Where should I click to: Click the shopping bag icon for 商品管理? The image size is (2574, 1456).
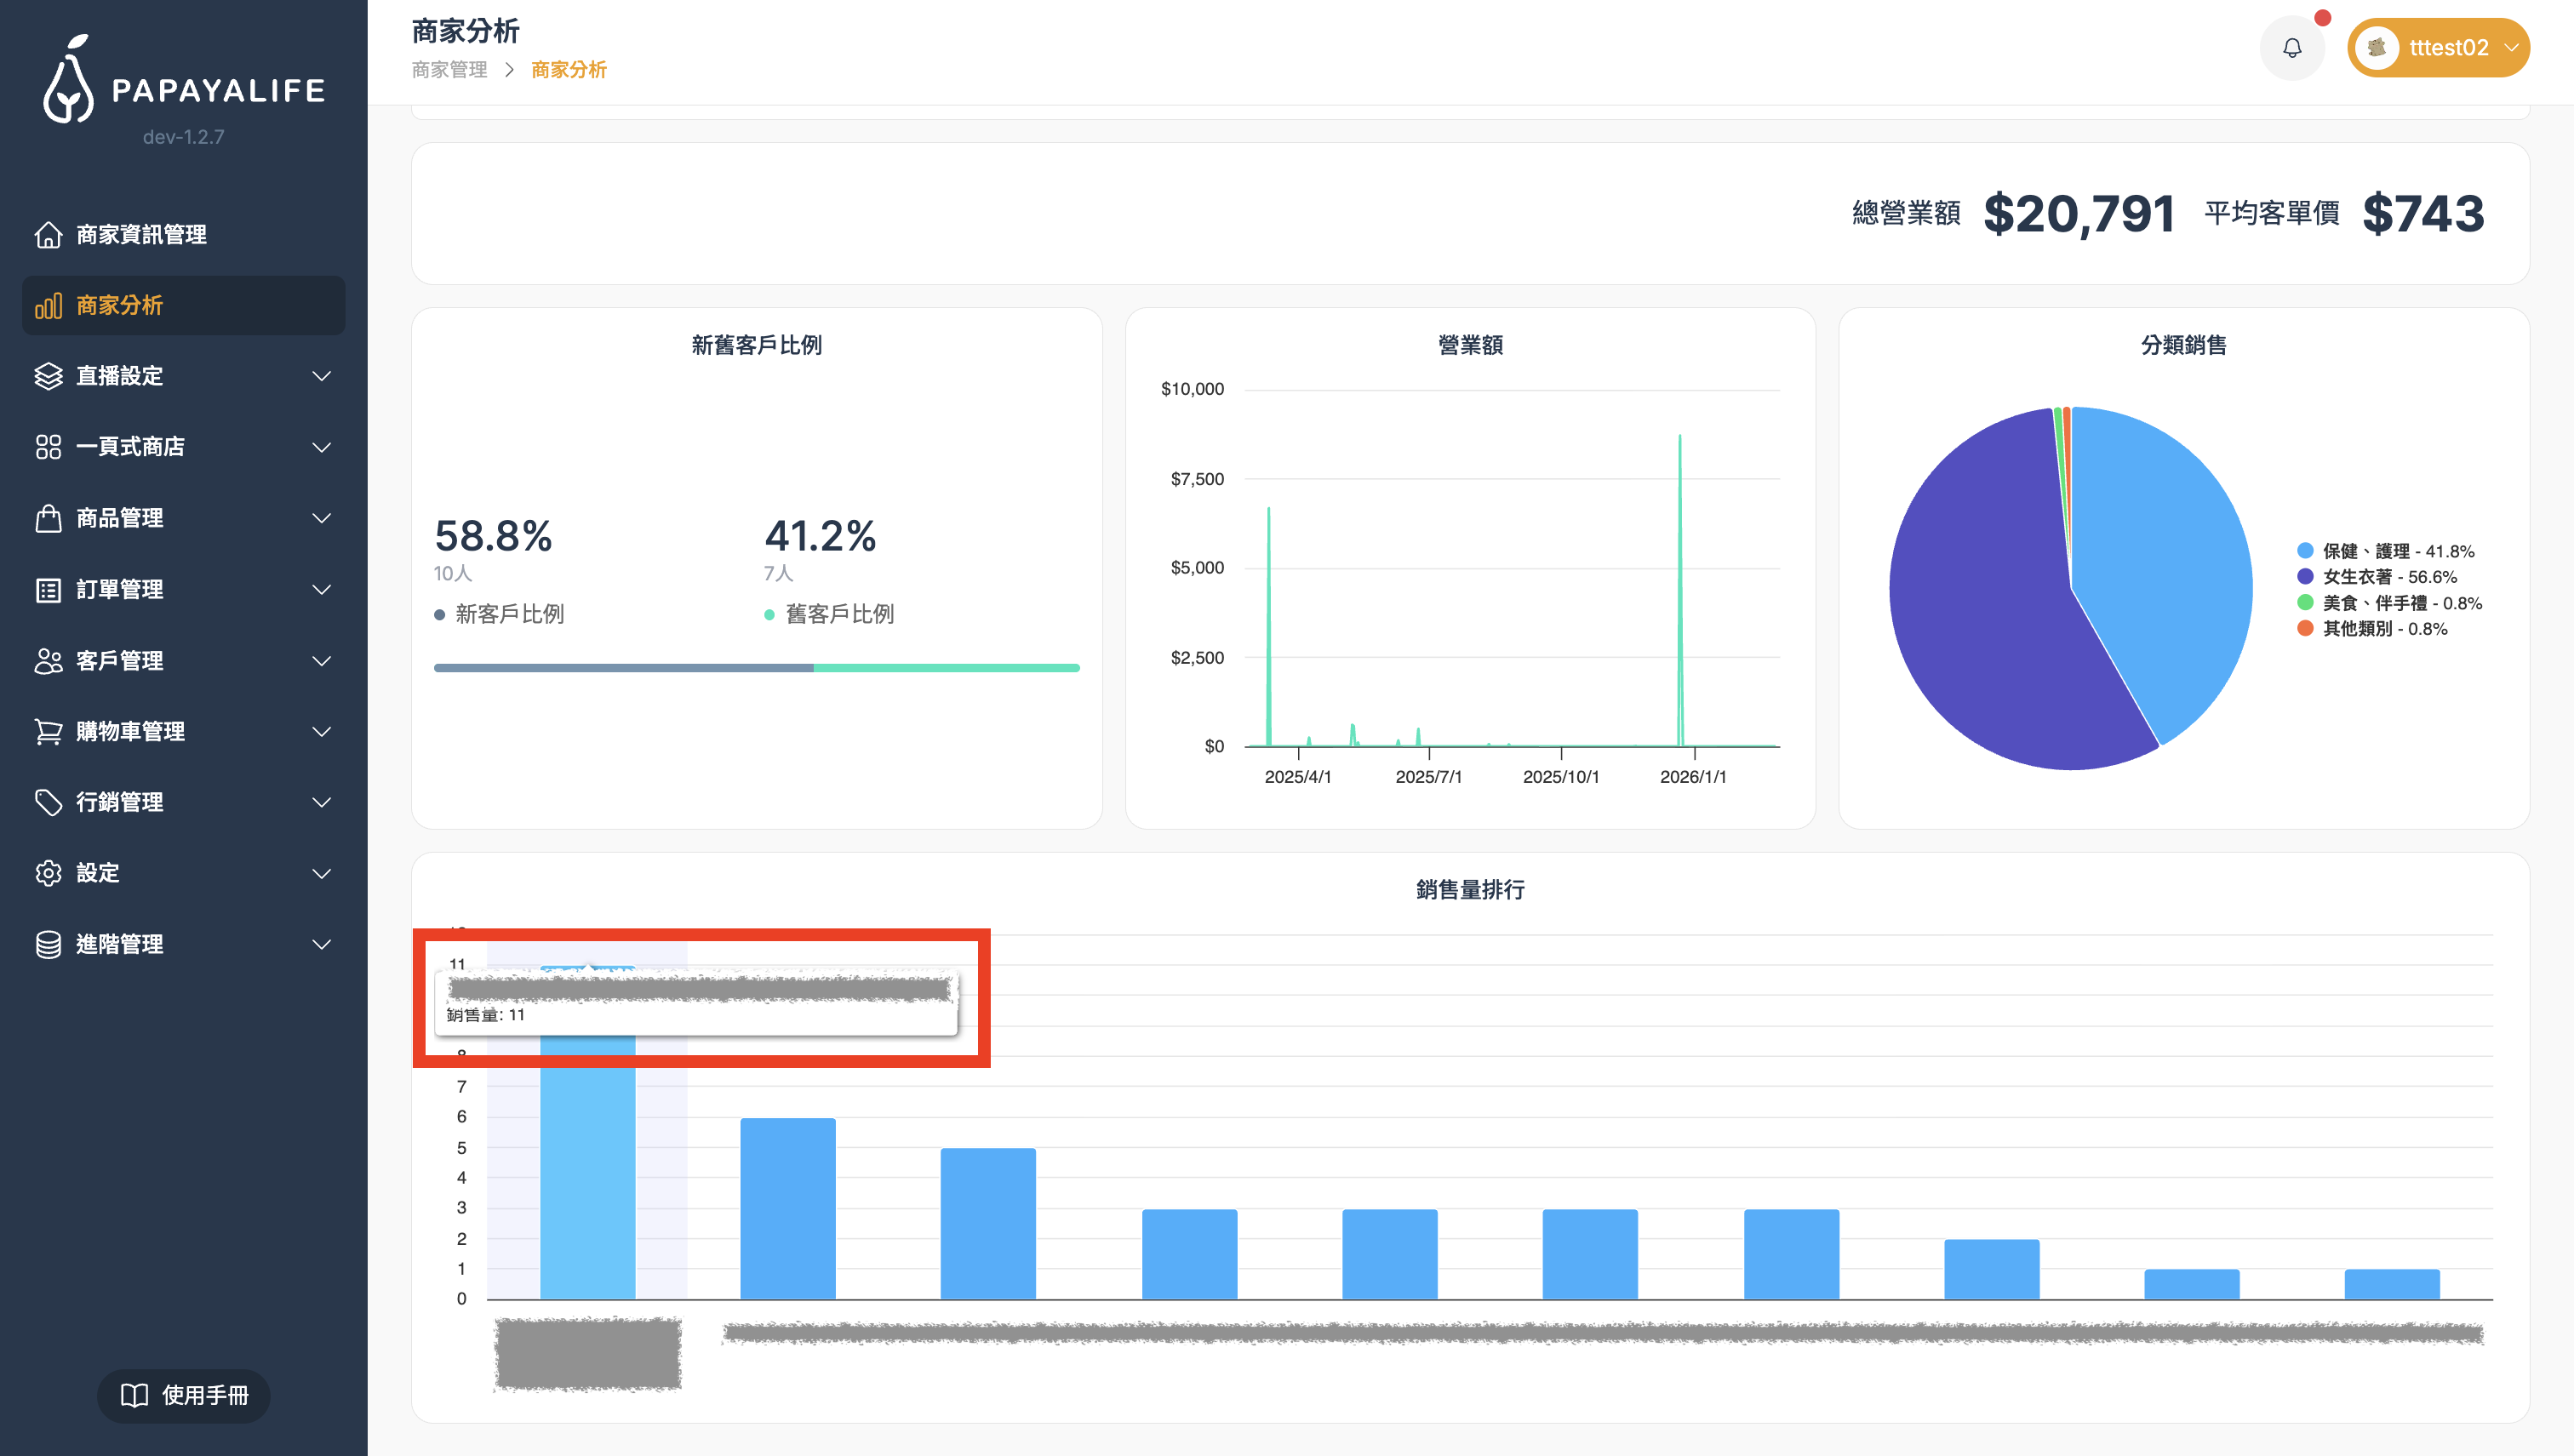pyautogui.click(x=48, y=518)
